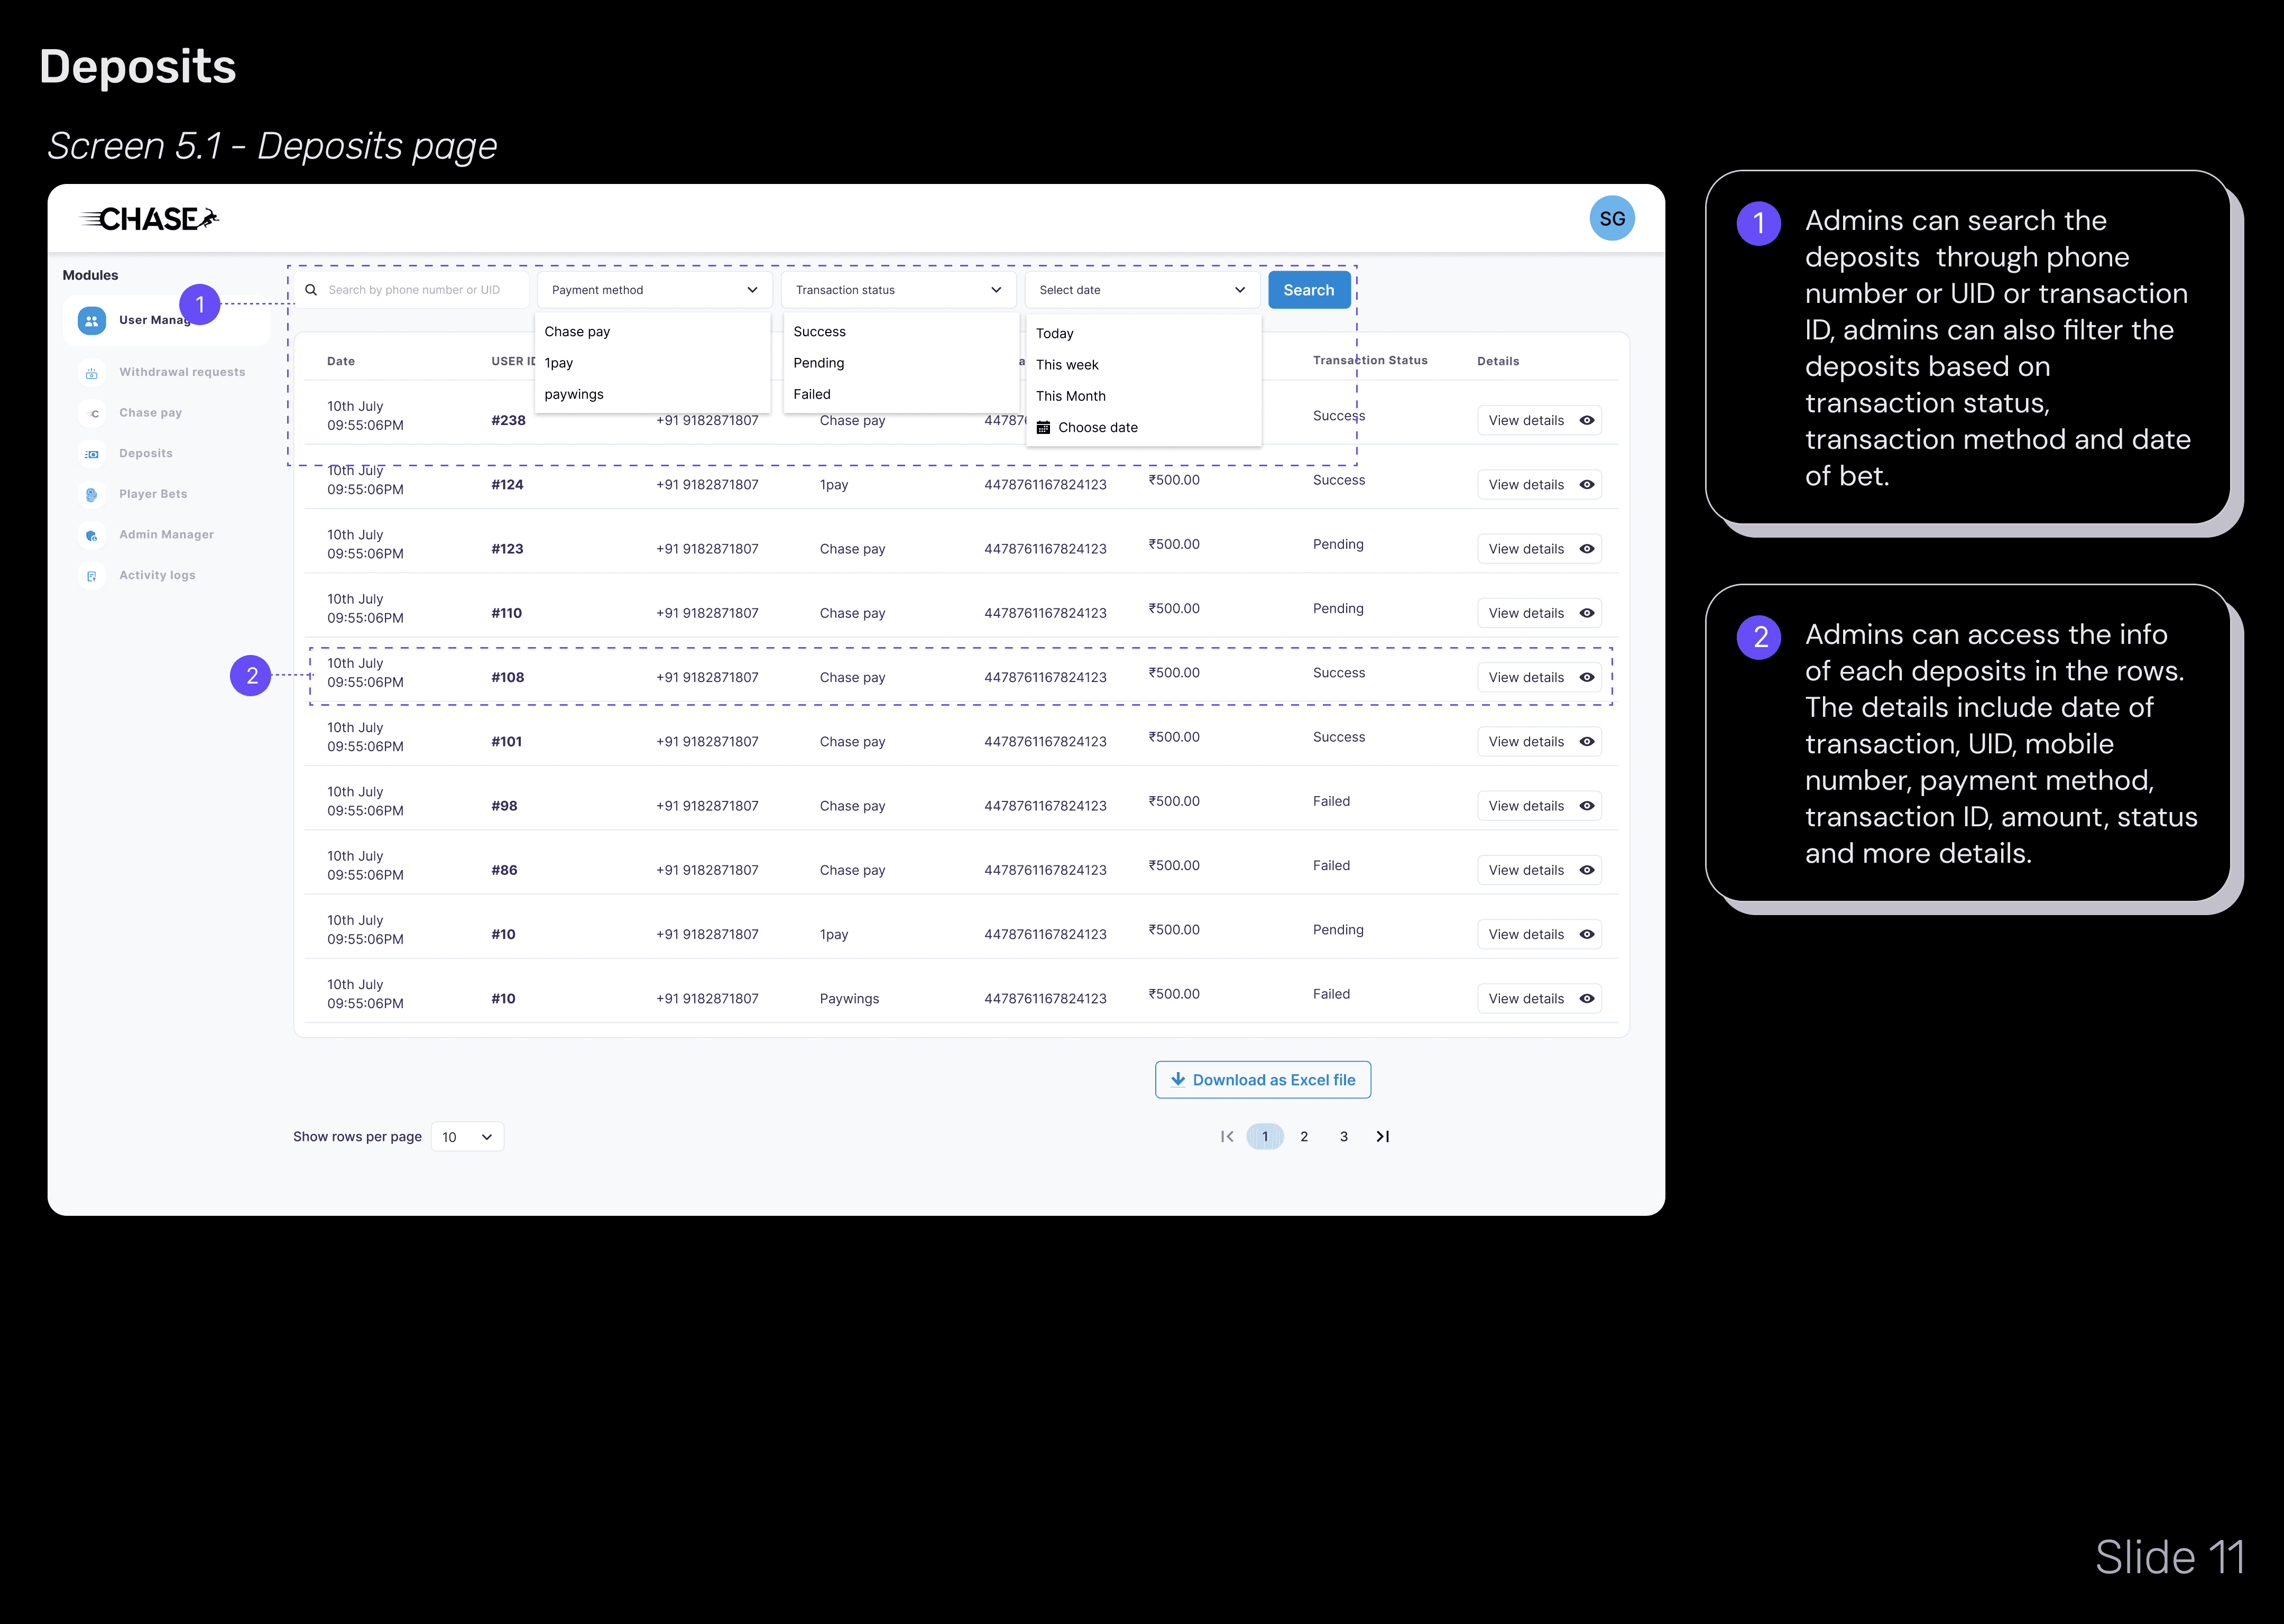Choose the Pending status option

pyautogui.click(x=819, y=363)
